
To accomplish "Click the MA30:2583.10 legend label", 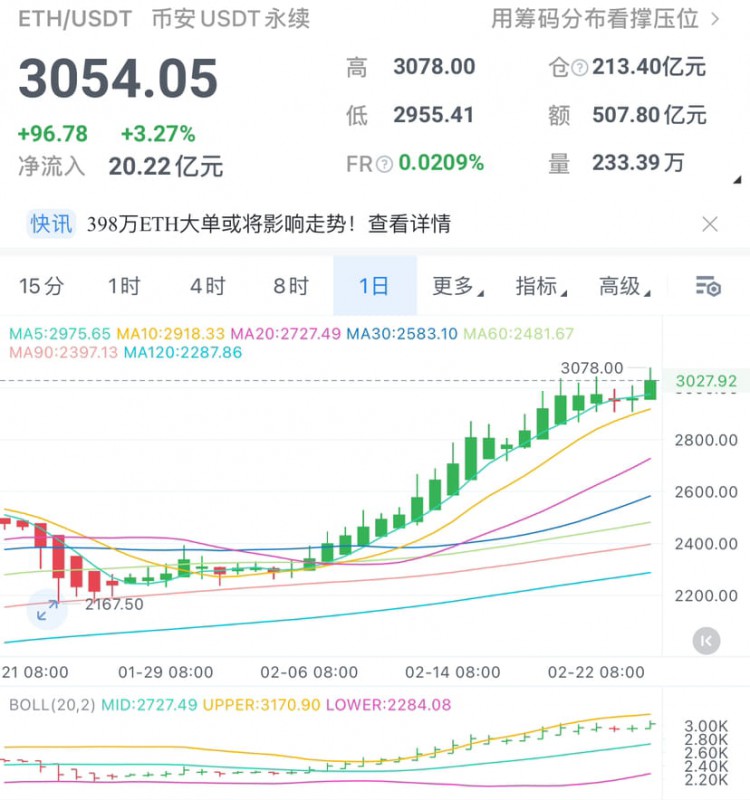I will point(402,334).
